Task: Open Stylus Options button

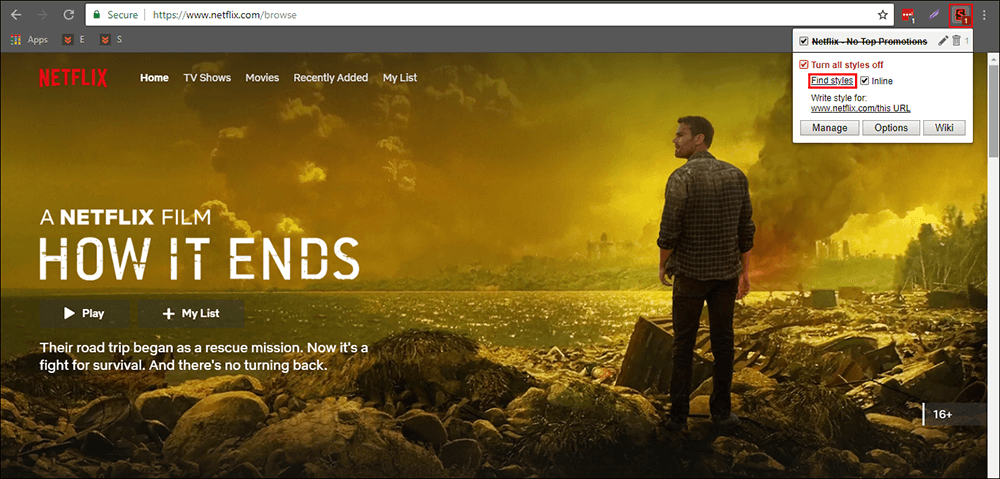Action: point(891,128)
